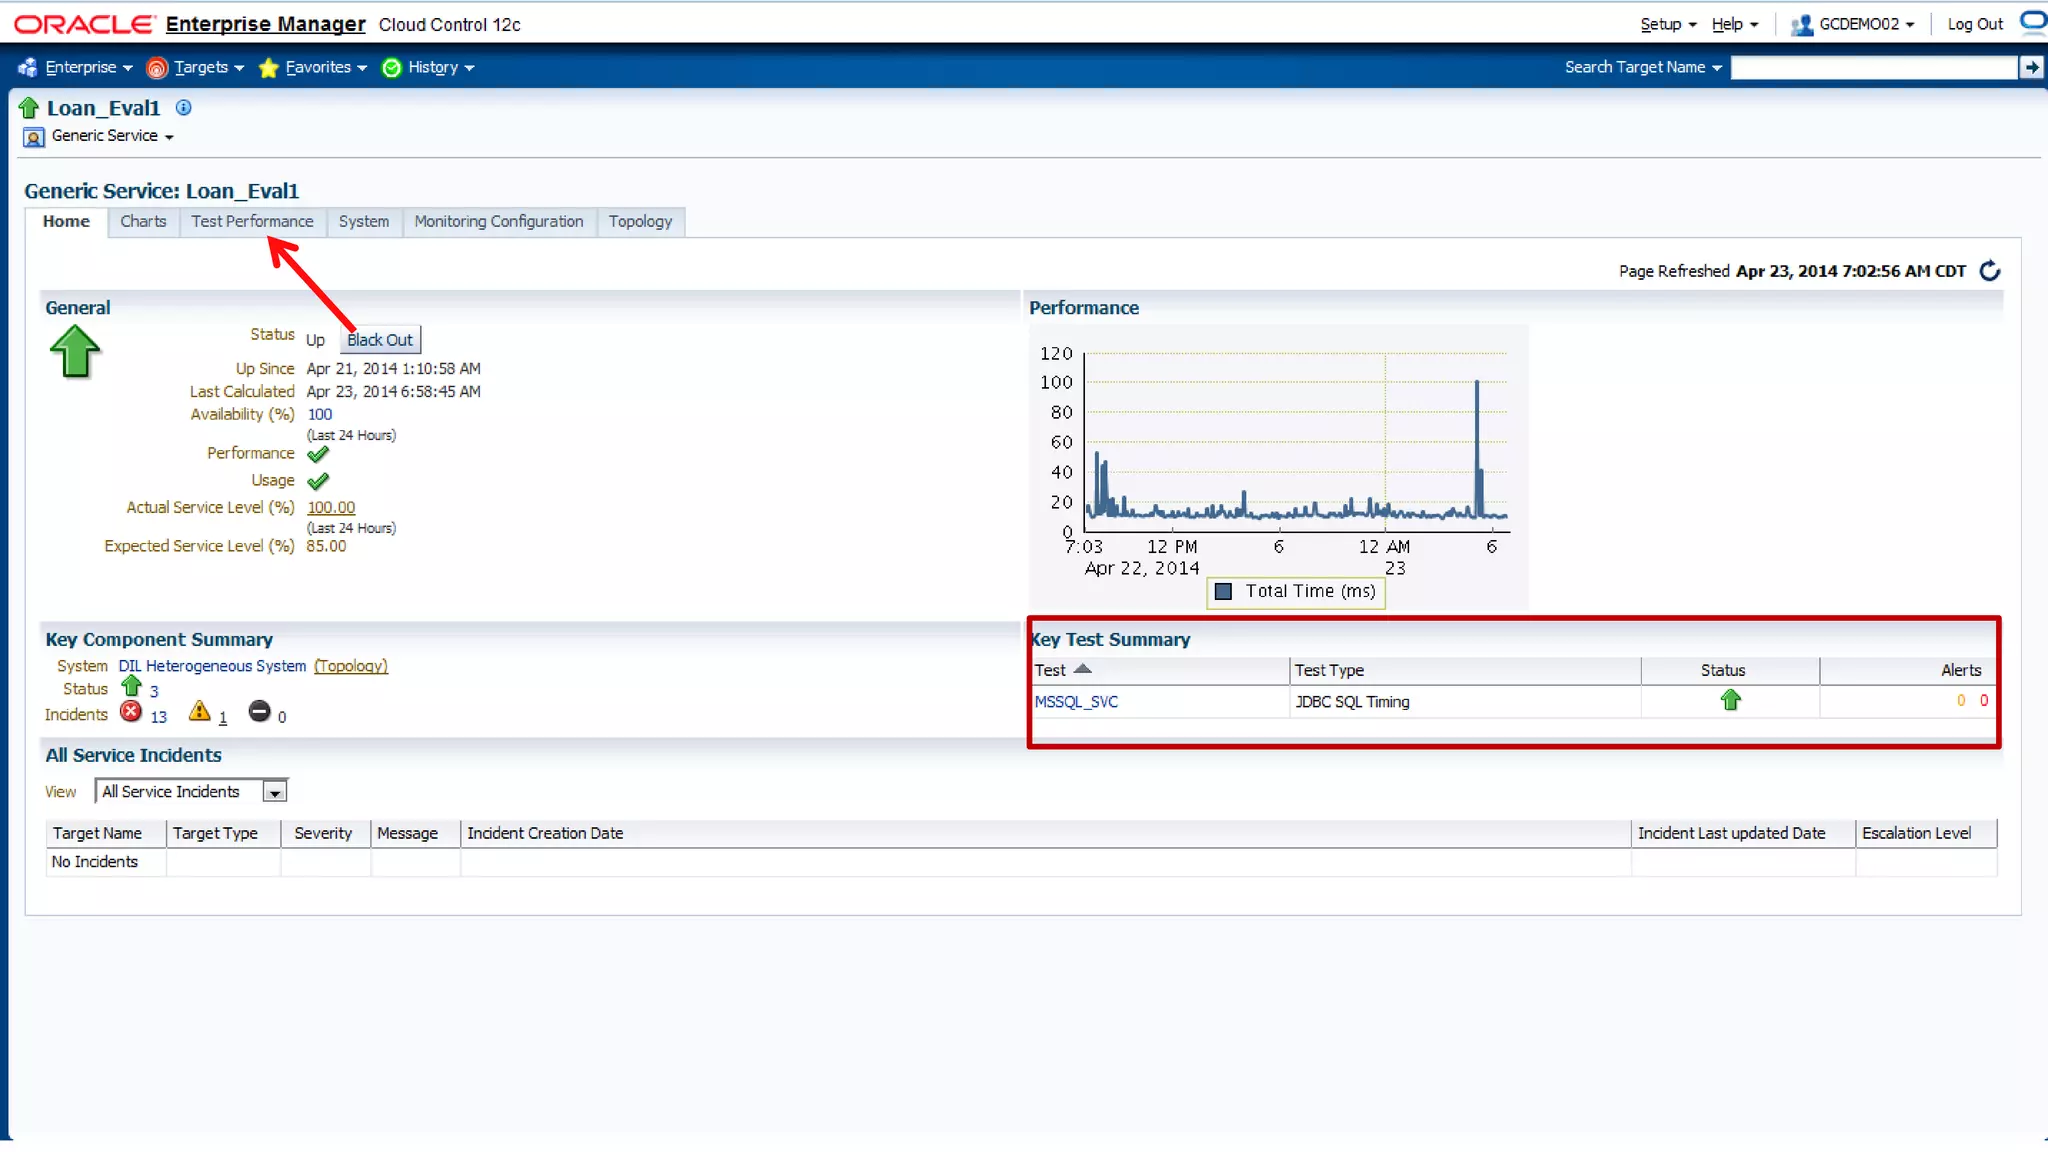
Task: Click the Generic Service target icon
Action: point(34,137)
